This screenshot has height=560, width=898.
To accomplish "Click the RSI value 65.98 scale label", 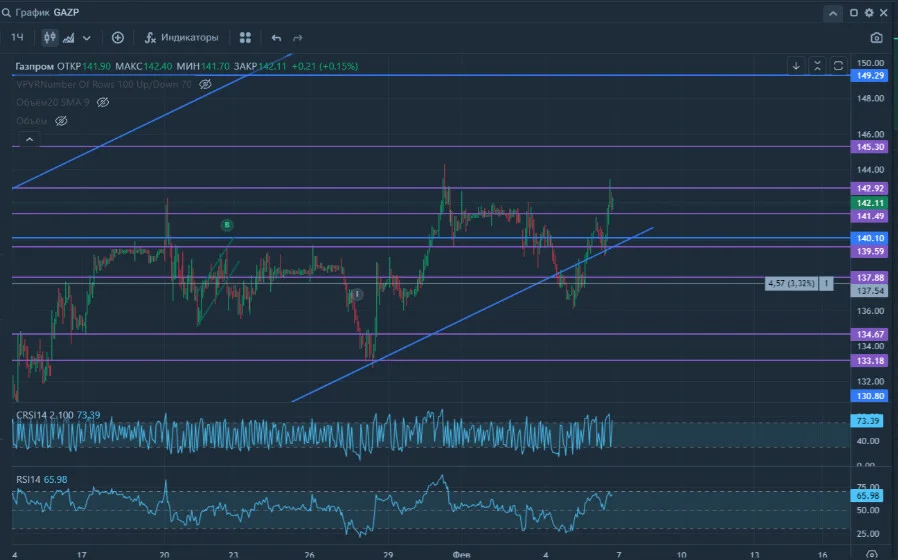I will (868, 496).
